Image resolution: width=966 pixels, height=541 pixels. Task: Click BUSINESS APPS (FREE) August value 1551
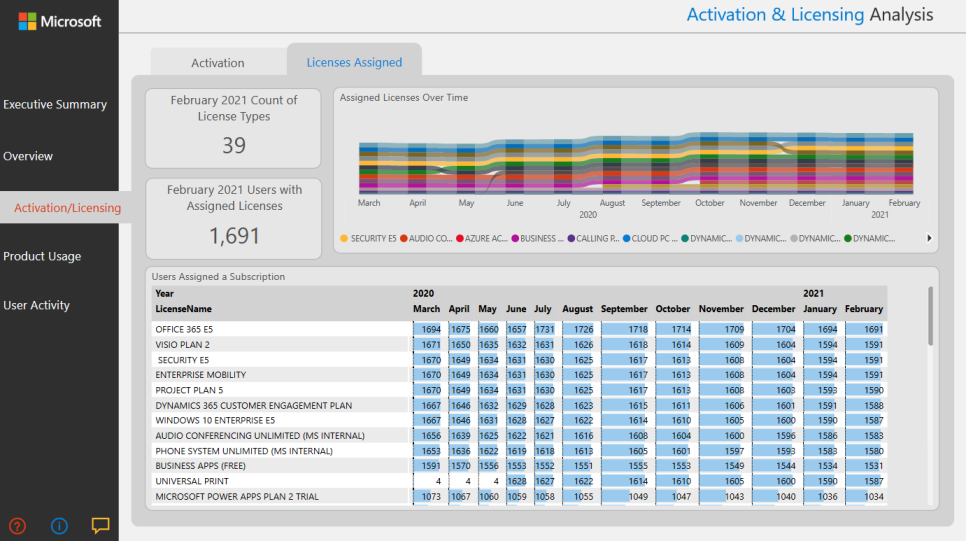583,466
